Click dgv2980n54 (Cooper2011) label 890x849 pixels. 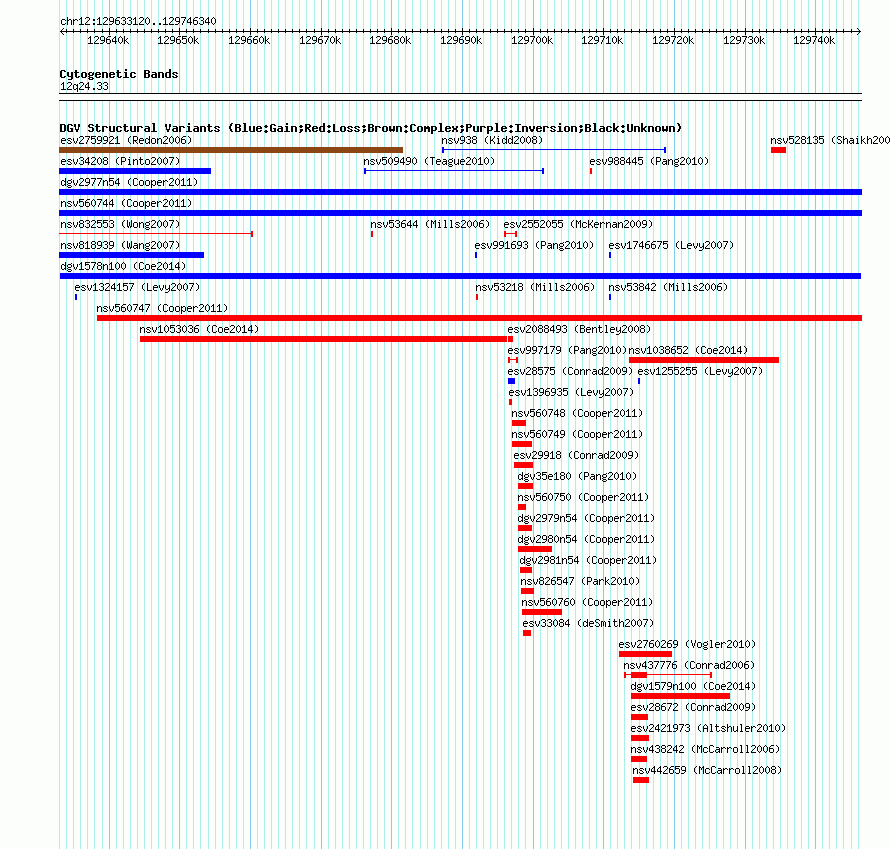[x=586, y=539]
